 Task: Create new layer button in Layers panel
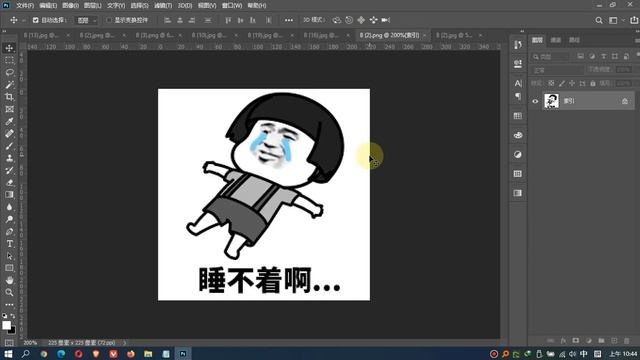click(x=614, y=340)
